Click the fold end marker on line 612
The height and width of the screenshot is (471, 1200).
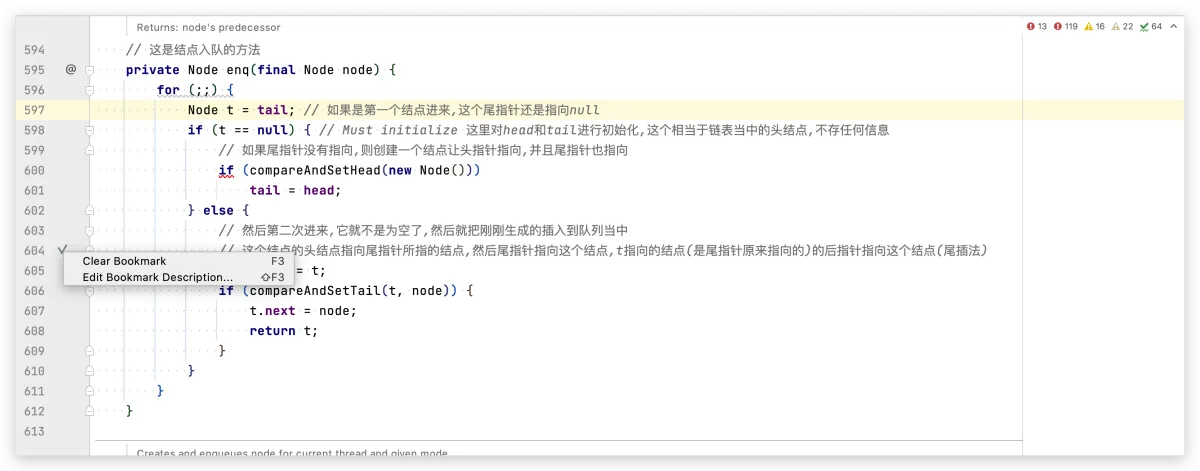(x=89, y=410)
